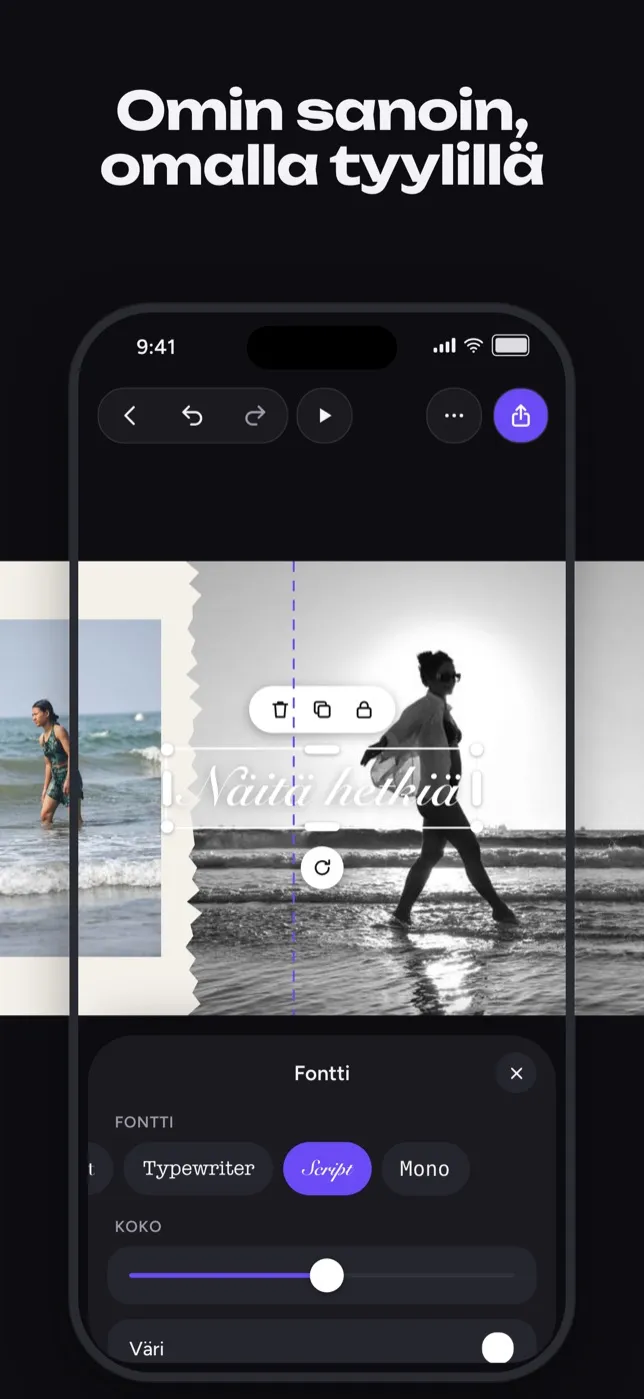Viewport: 644px width, 1399px height.
Task: Select the 'Näitä hetkiä' text box
Action: click(323, 789)
